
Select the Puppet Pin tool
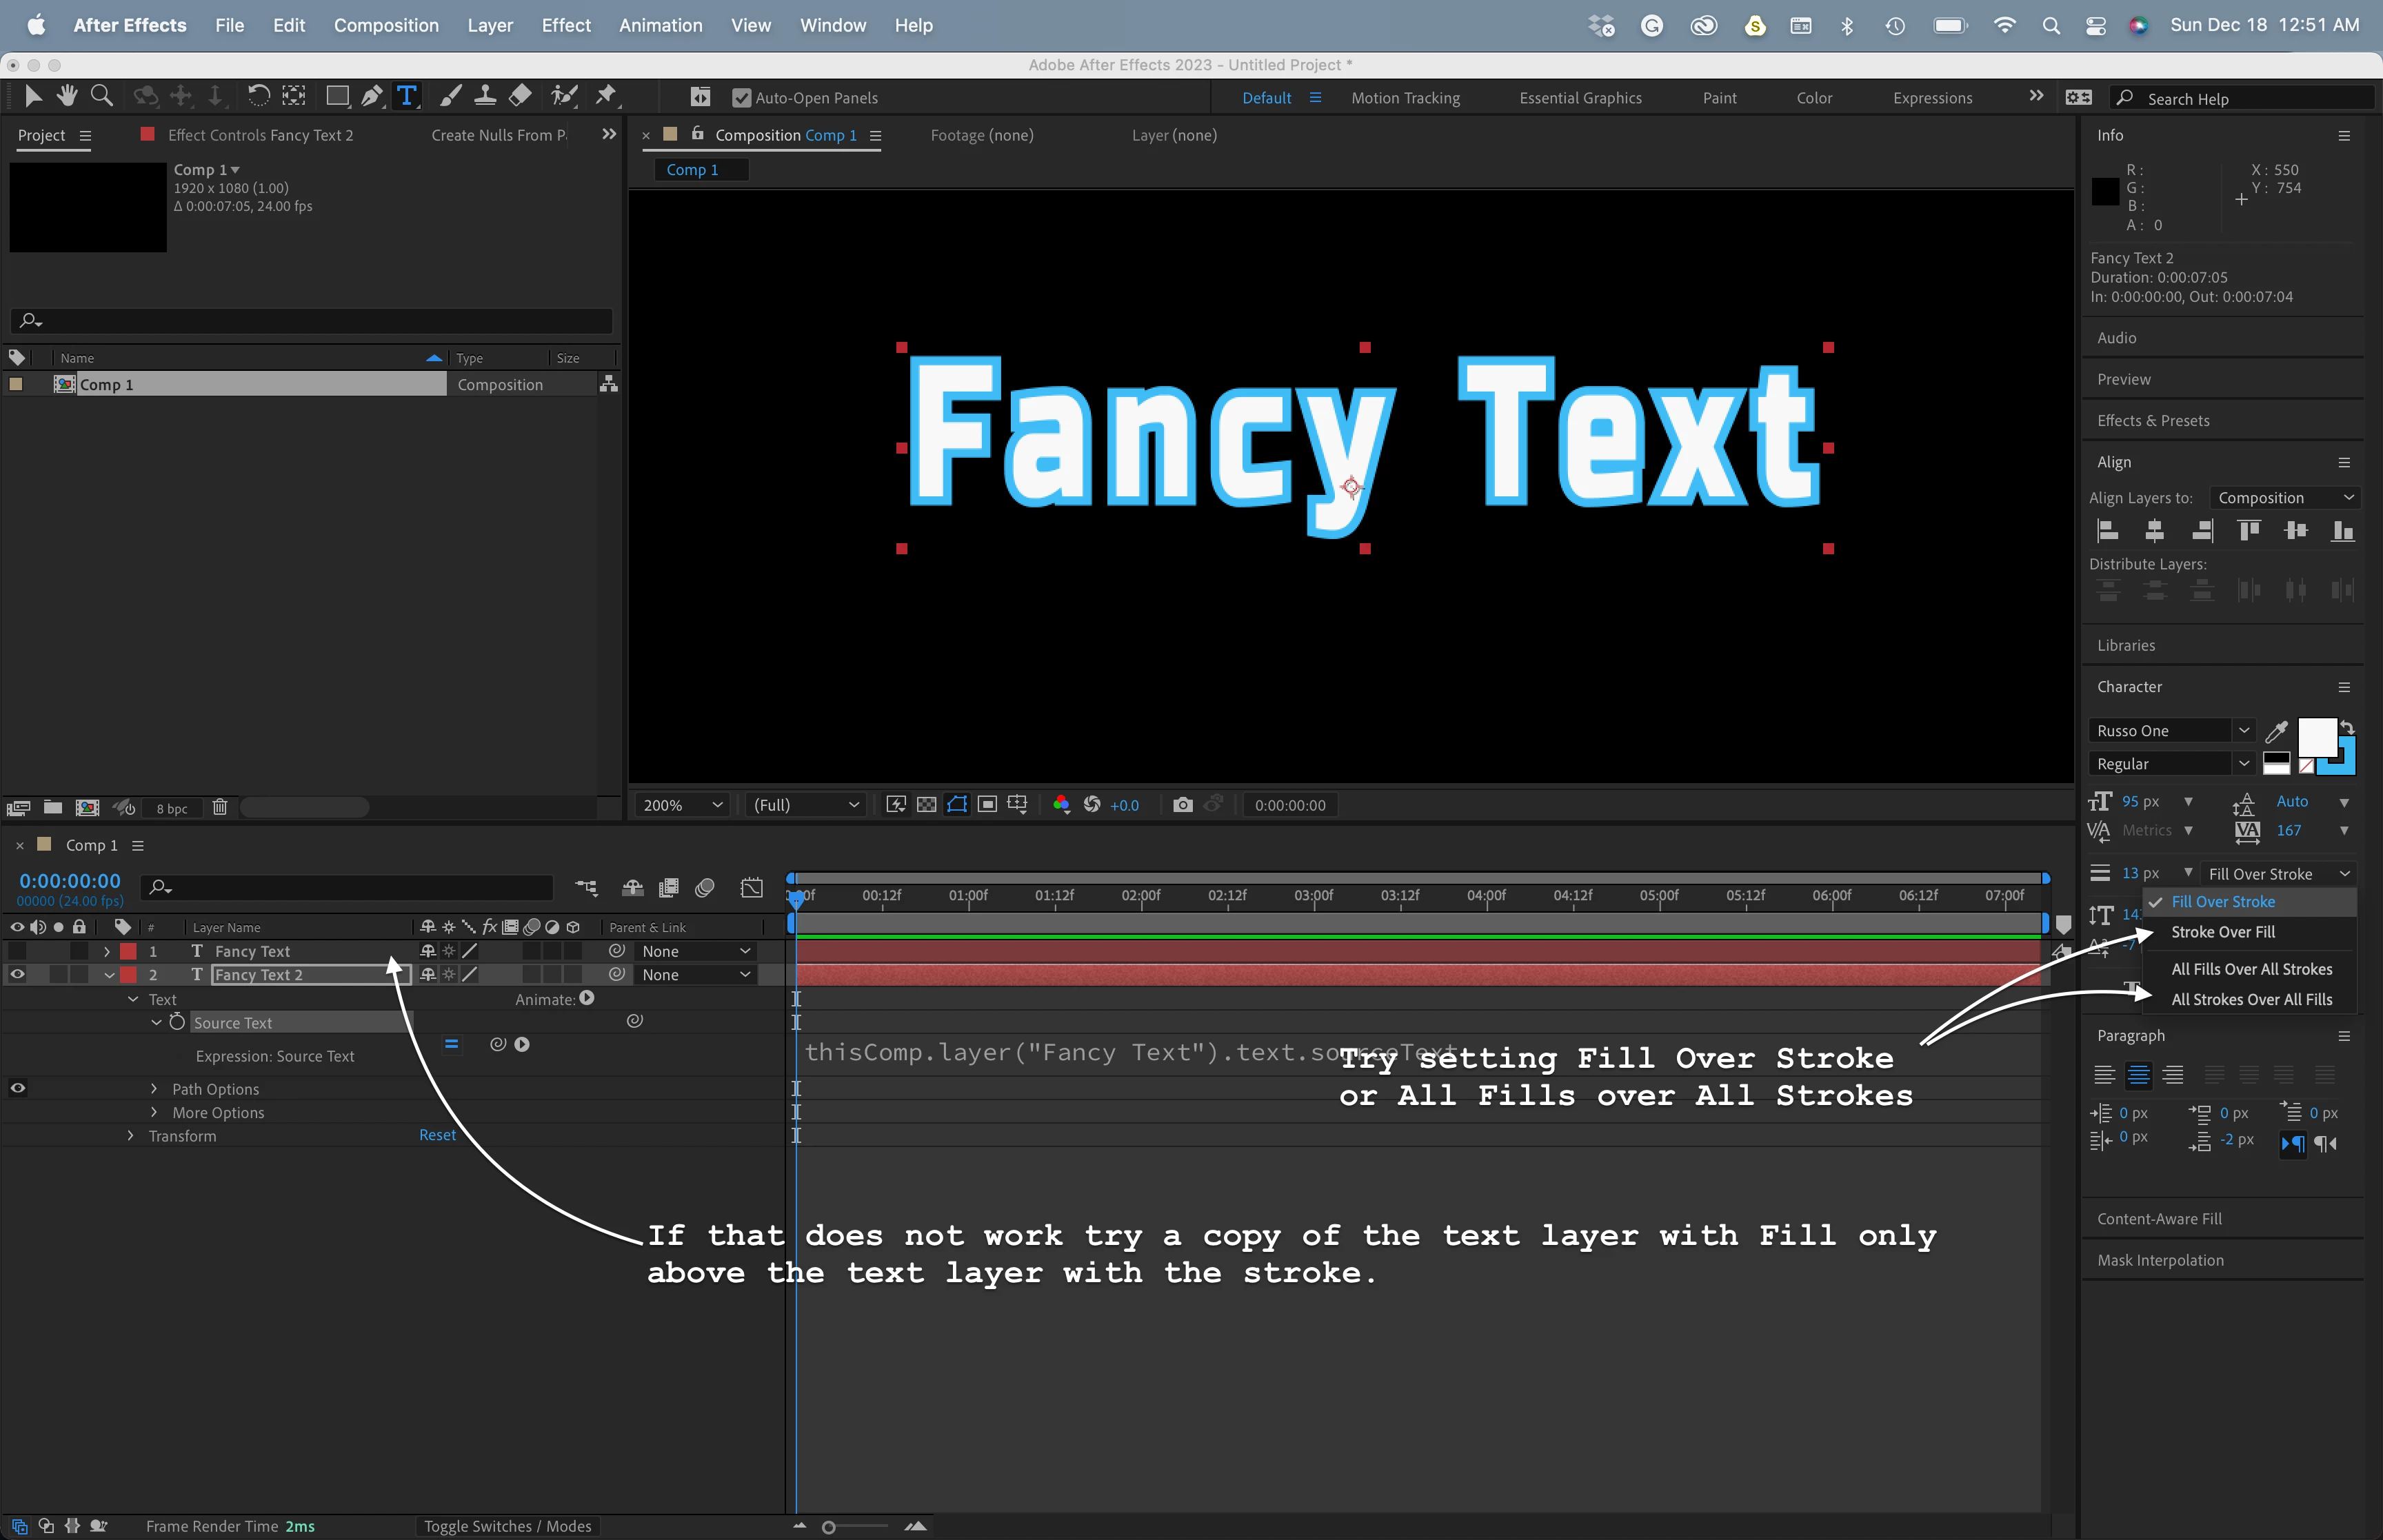coord(606,96)
